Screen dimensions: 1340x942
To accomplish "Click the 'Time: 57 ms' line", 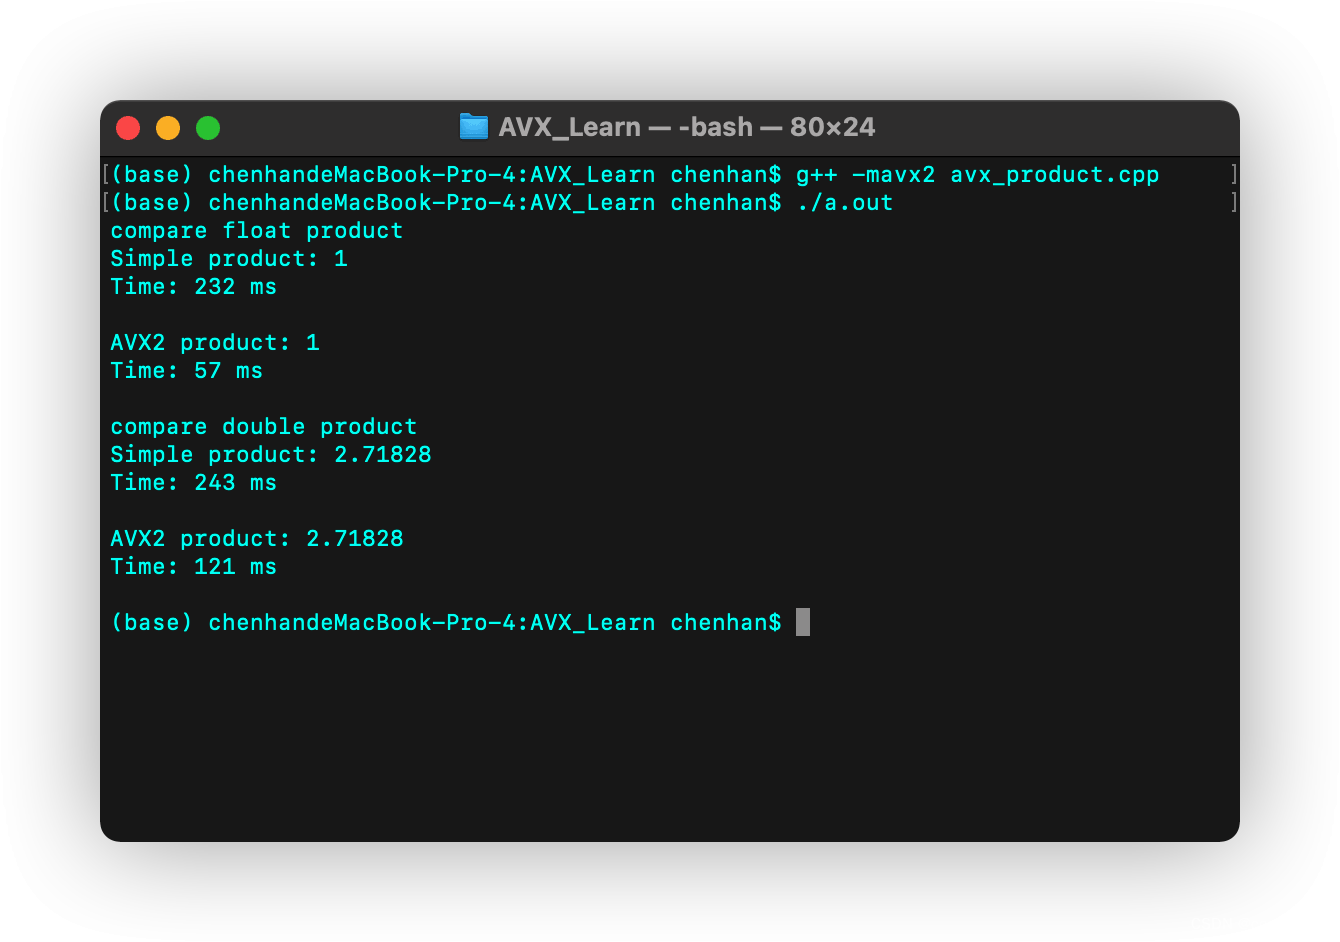I will [x=187, y=371].
